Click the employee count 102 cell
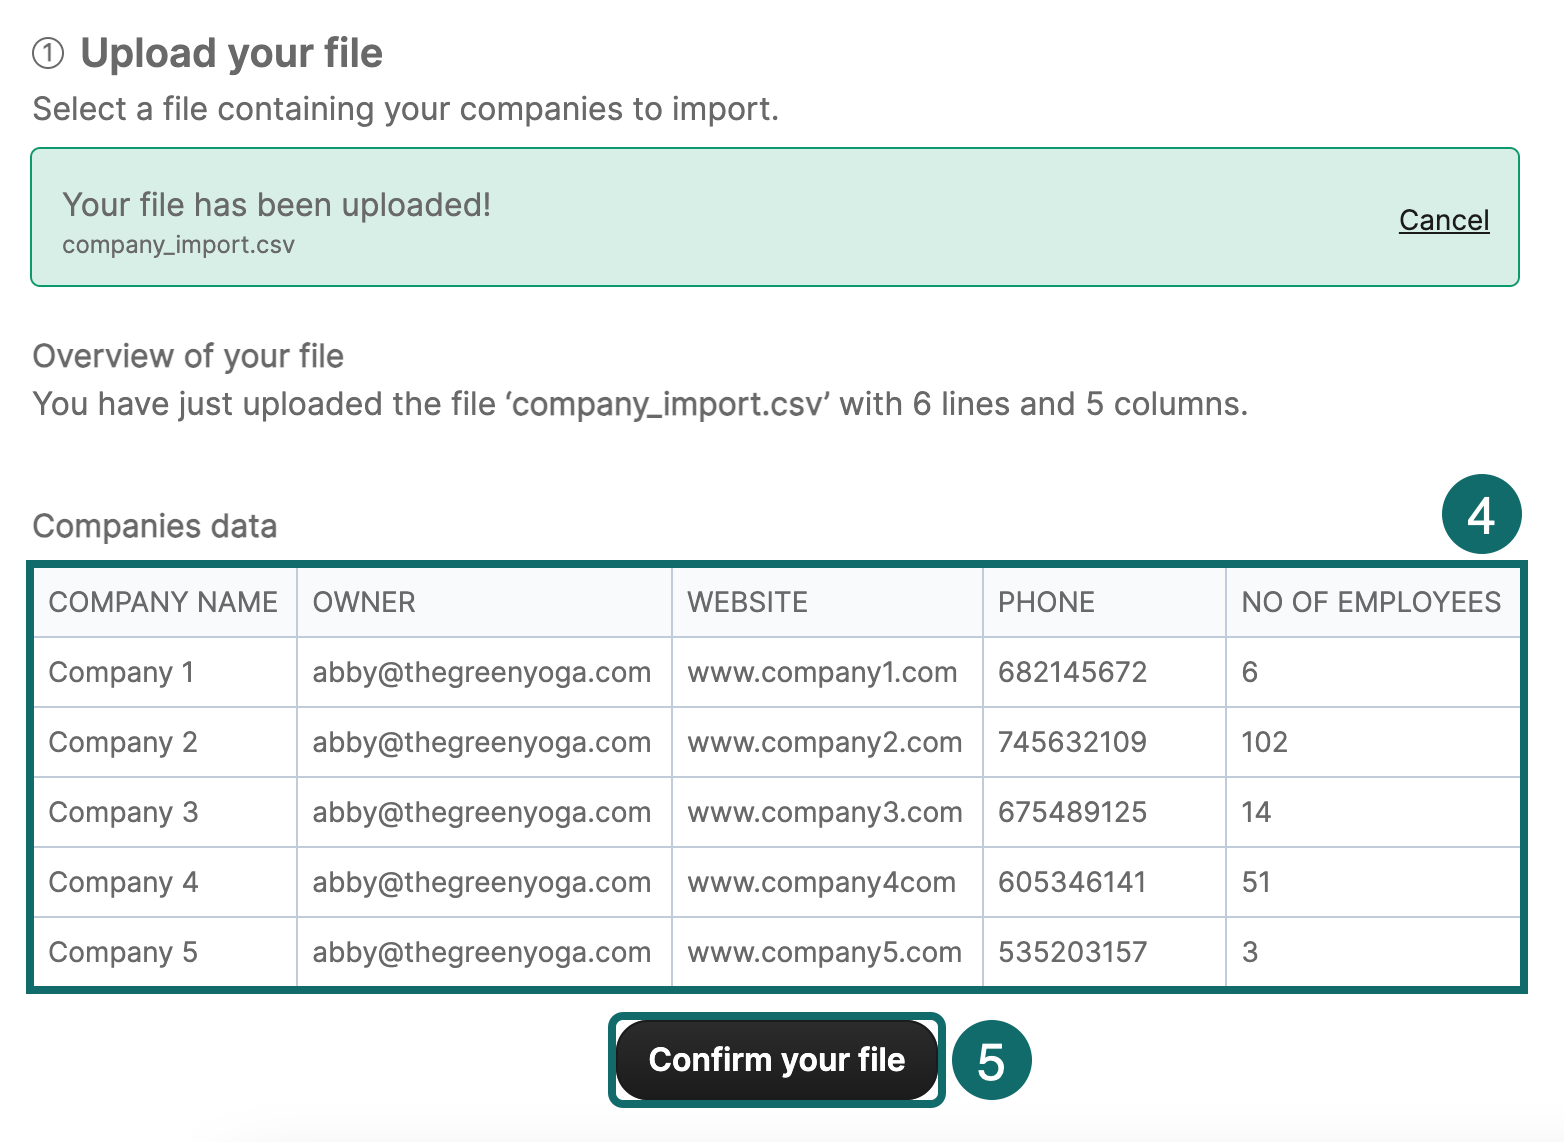Screen dimensions: 1564x1142 (1264, 742)
